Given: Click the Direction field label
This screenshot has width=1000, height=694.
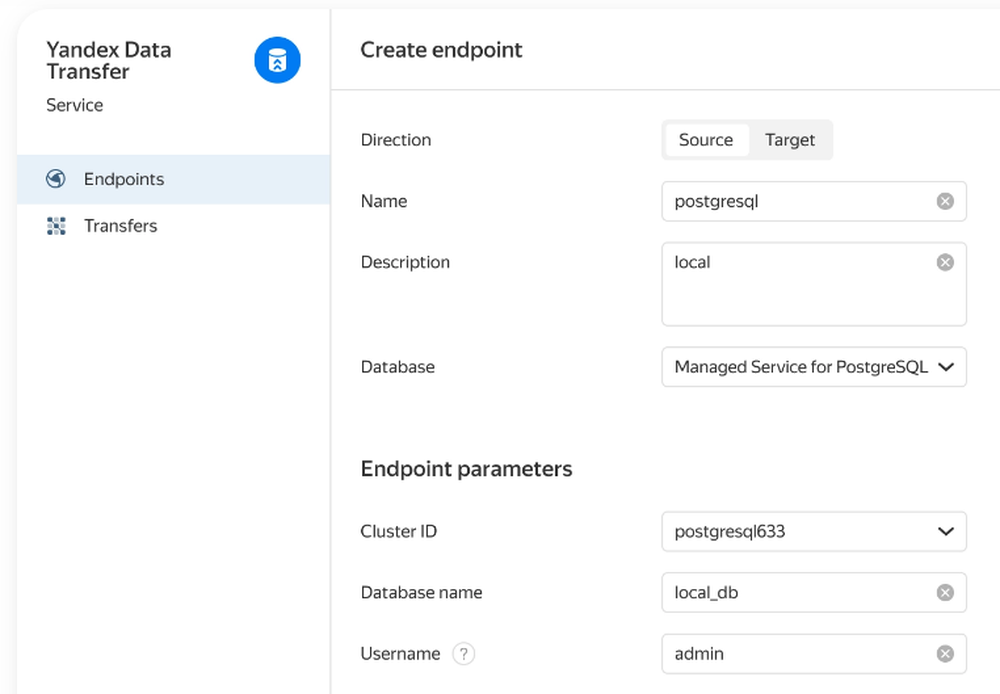Looking at the screenshot, I should tap(396, 140).
